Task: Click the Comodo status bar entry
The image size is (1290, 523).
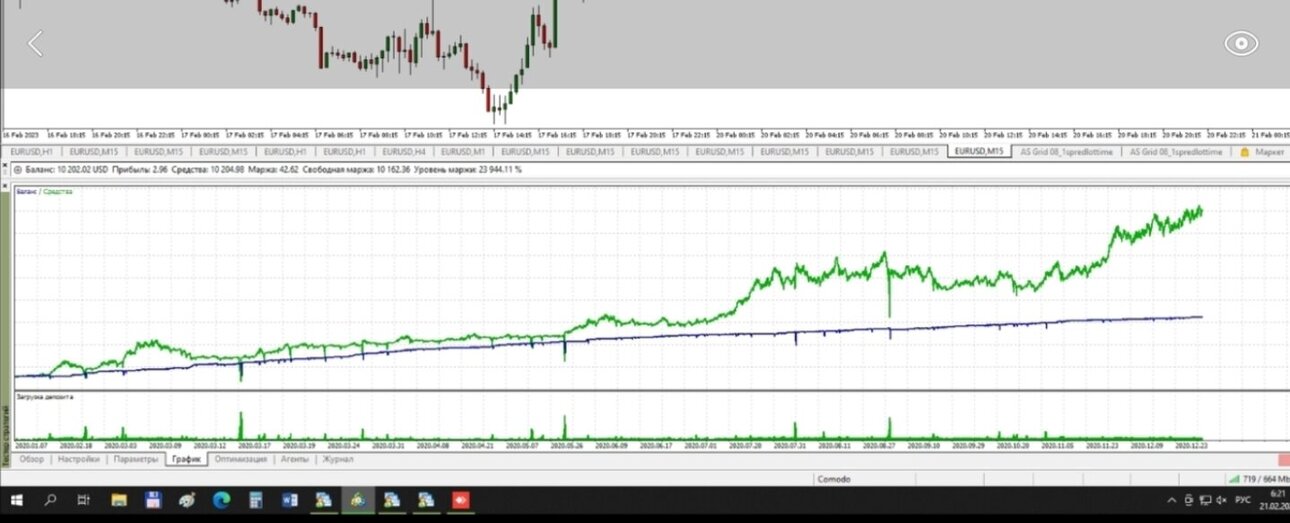Action: (832, 479)
